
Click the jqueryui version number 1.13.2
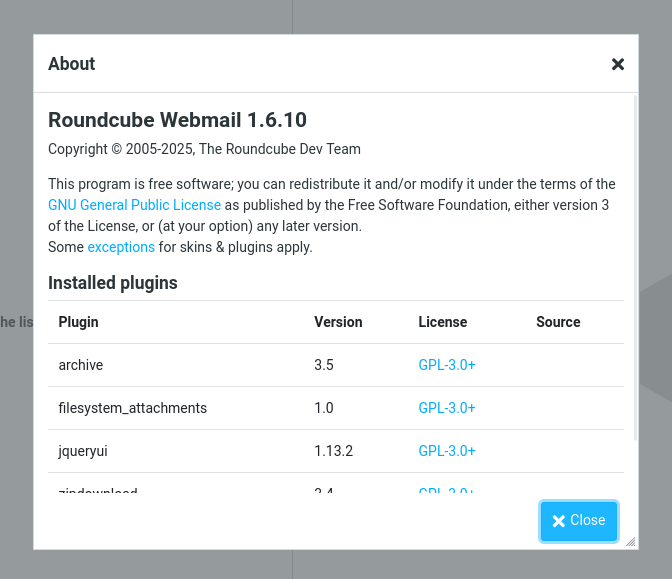tap(333, 451)
